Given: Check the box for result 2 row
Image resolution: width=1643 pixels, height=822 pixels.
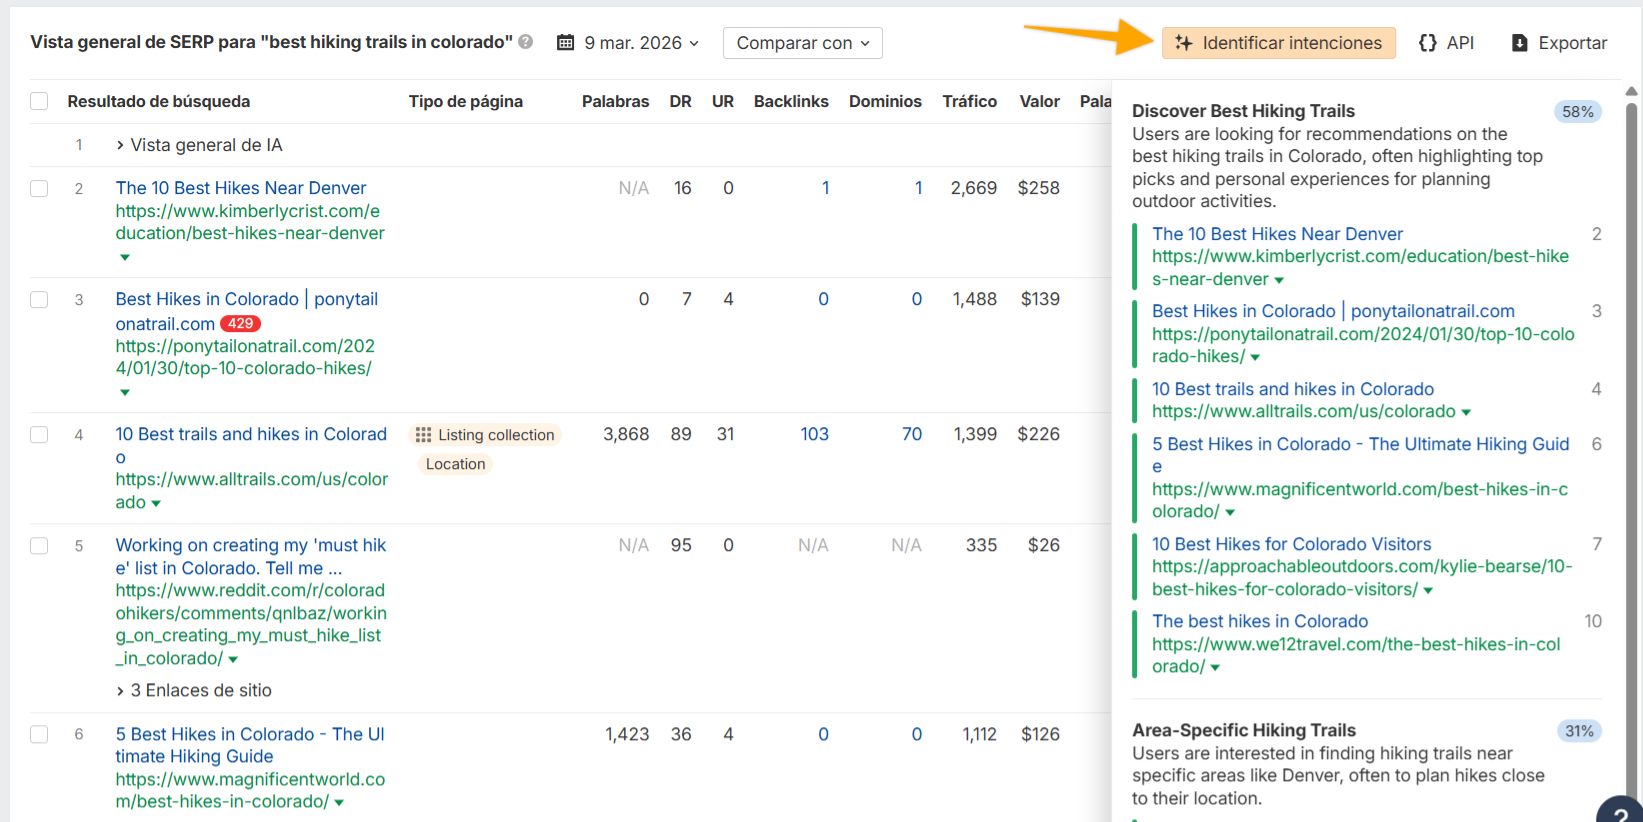Looking at the screenshot, I should [39, 188].
